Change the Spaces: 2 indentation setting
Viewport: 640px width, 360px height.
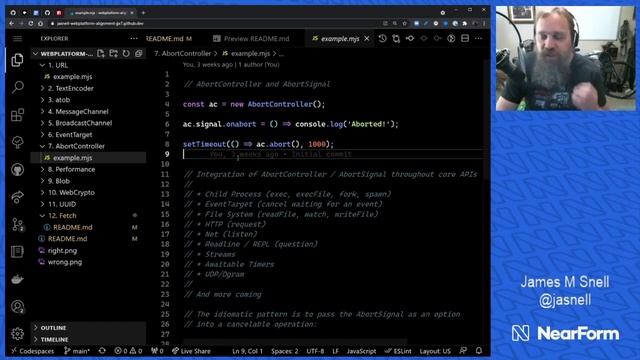[284, 351]
